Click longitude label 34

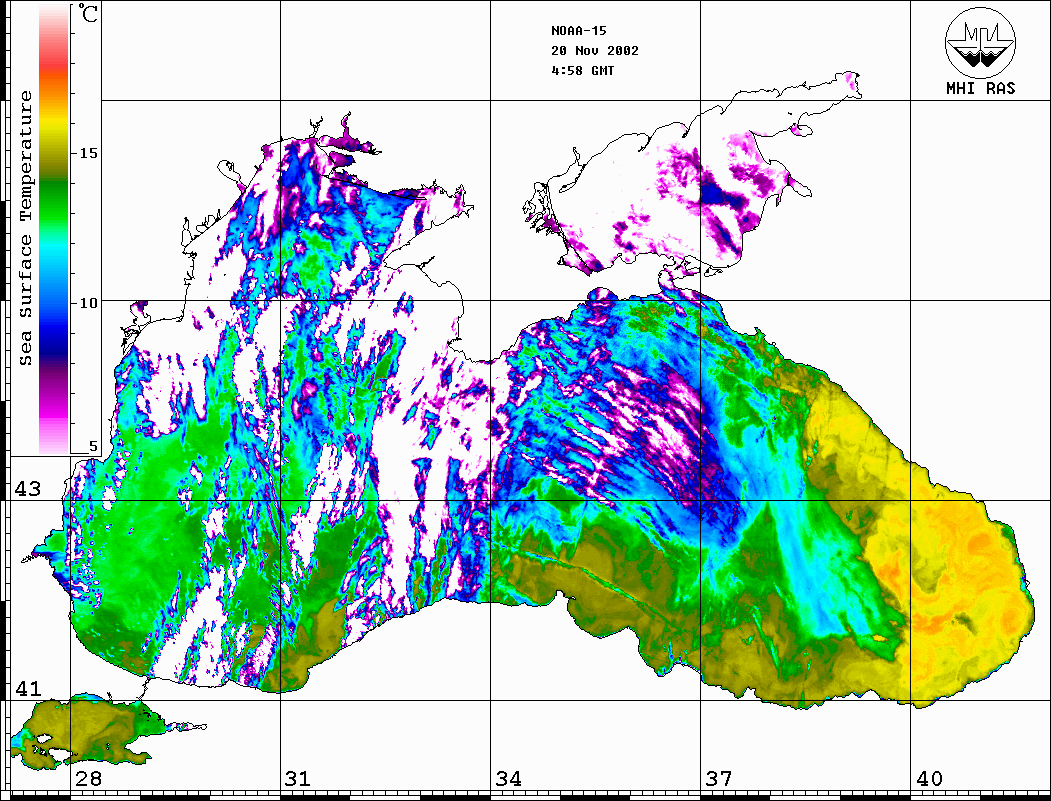click(x=508, y=778)
